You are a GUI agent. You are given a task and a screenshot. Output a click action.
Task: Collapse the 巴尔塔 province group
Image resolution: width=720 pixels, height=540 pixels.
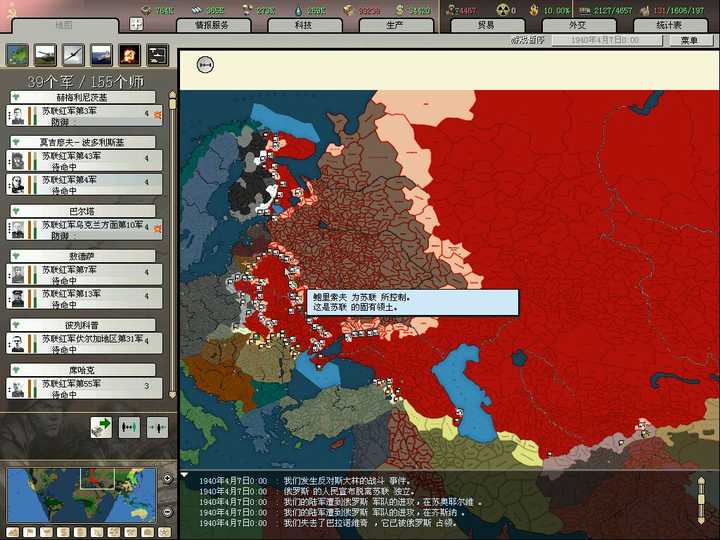[16, 211]
